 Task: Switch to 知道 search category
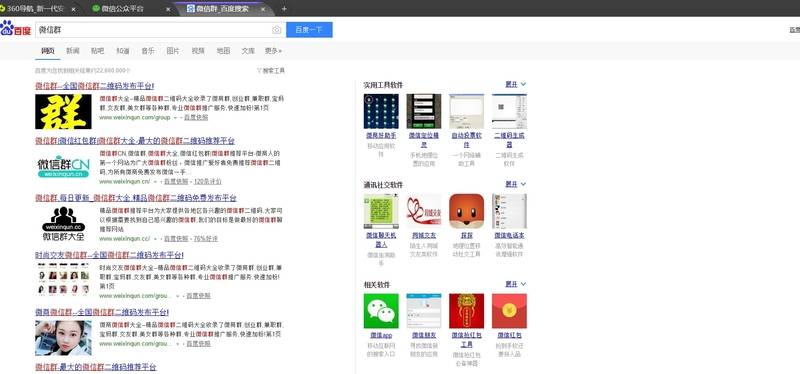click(122, 51)
